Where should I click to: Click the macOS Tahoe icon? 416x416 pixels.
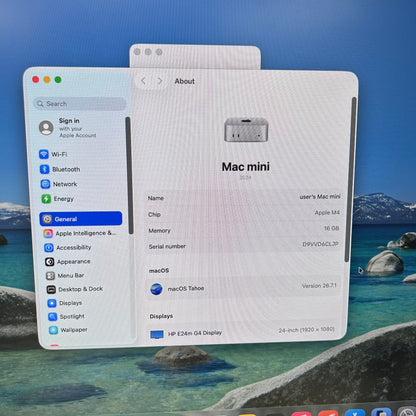pyautogui.click(x=156, y=289)
